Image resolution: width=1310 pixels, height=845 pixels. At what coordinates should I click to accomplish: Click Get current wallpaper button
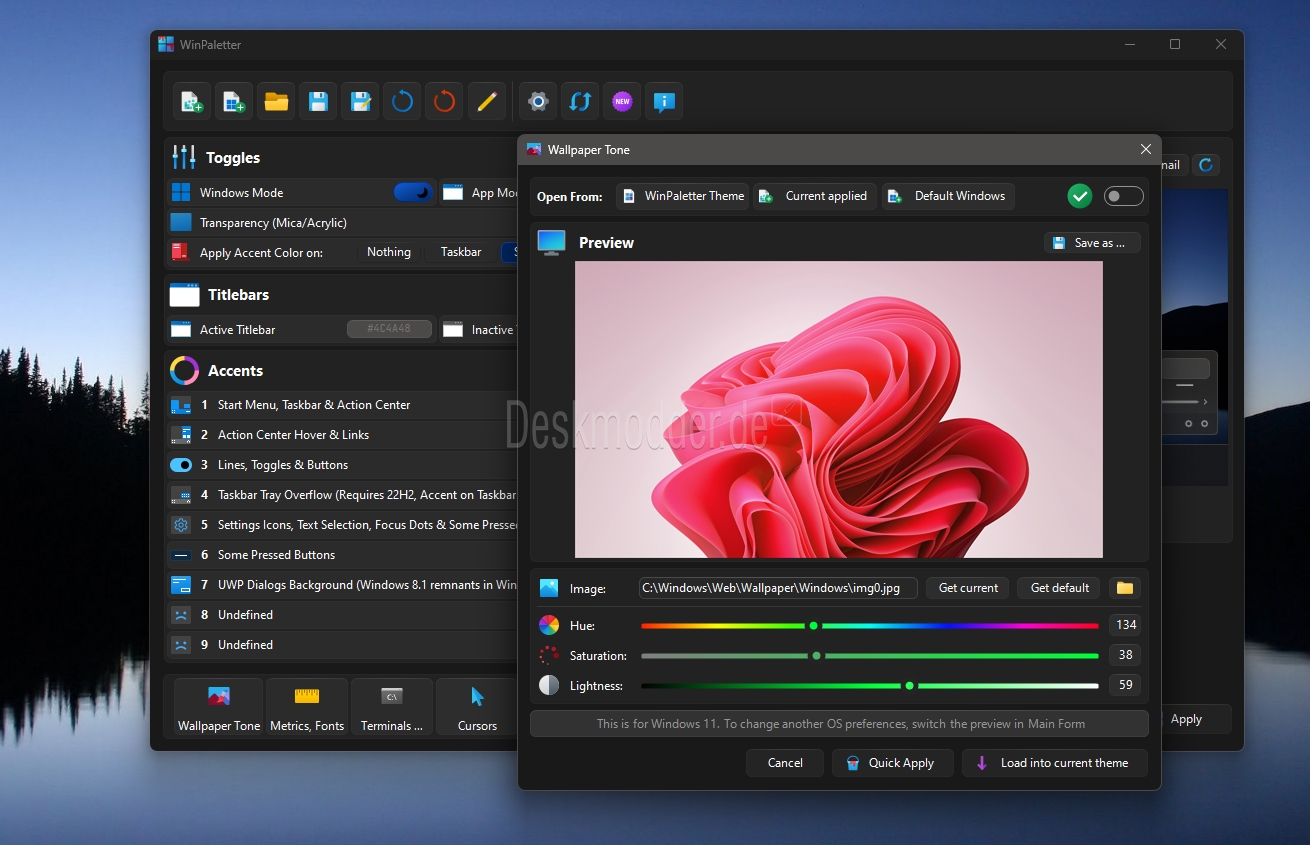(x=968, y=588)
